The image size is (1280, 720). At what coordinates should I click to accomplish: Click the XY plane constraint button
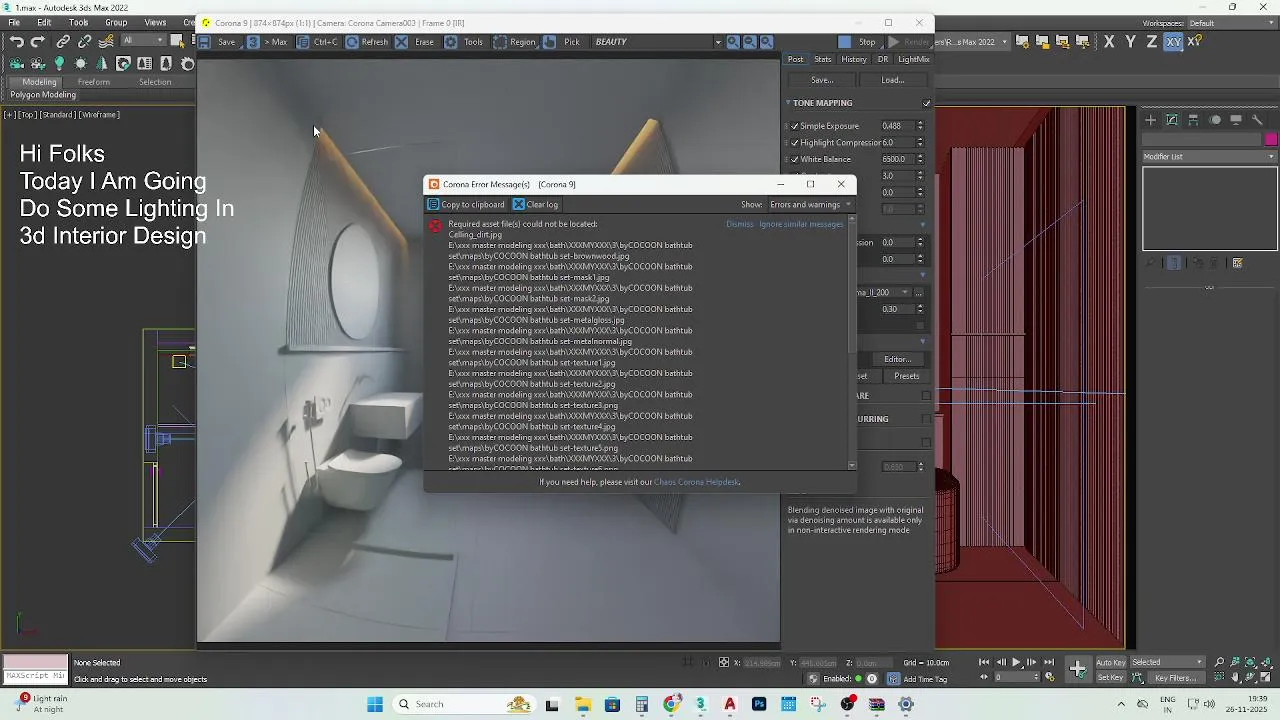1173,42
